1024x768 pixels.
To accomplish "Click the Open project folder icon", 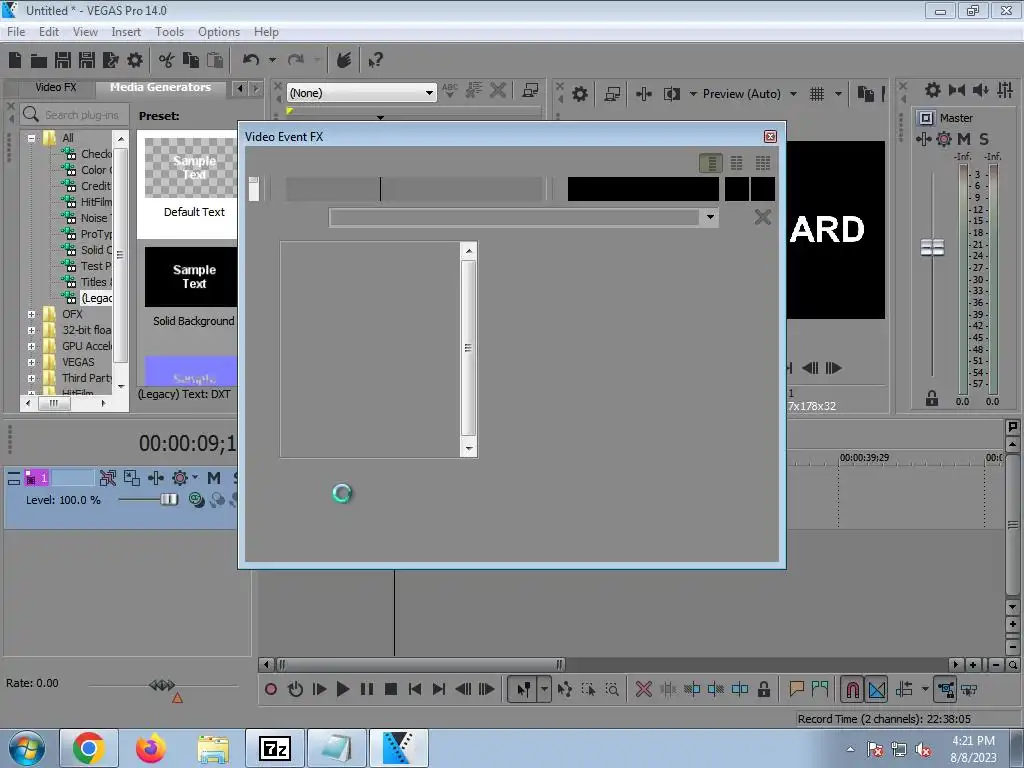I will pyautogui.click(x=39, y=61).
